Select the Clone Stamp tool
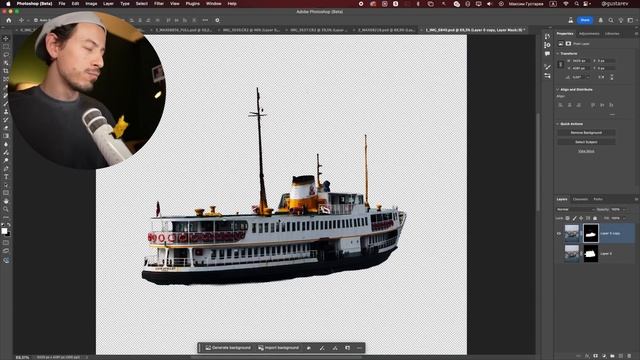 (x=6, y=111)
